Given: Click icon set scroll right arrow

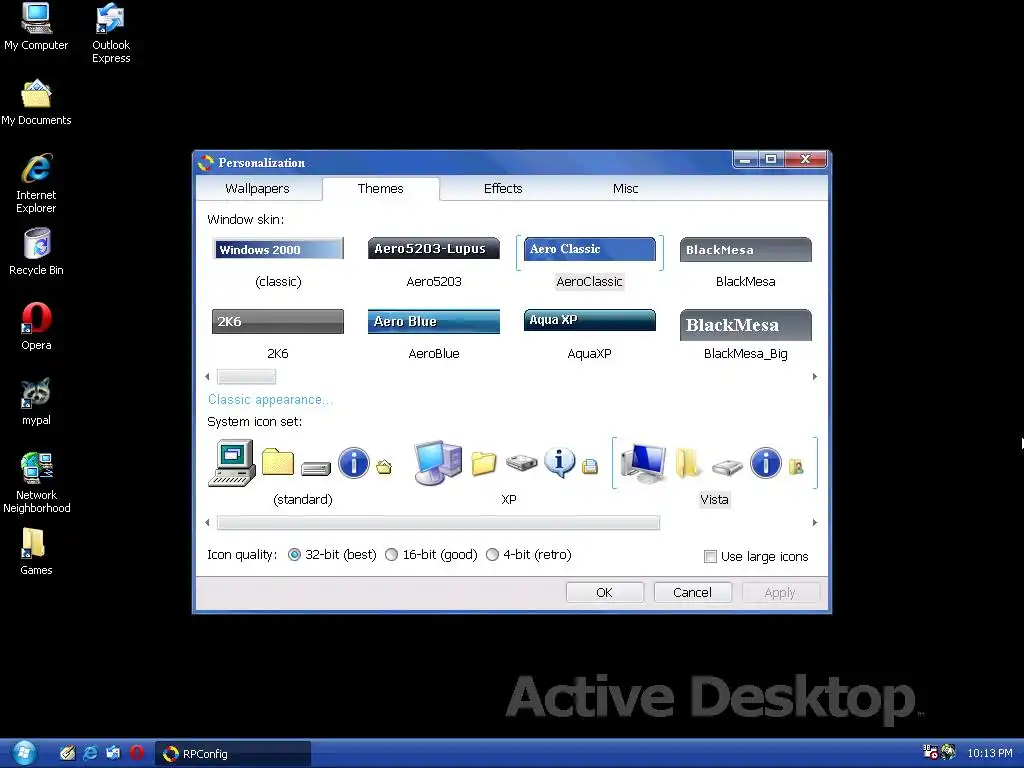Looking at the screenshot, I should pyautogui.click(x=814, y=522).
